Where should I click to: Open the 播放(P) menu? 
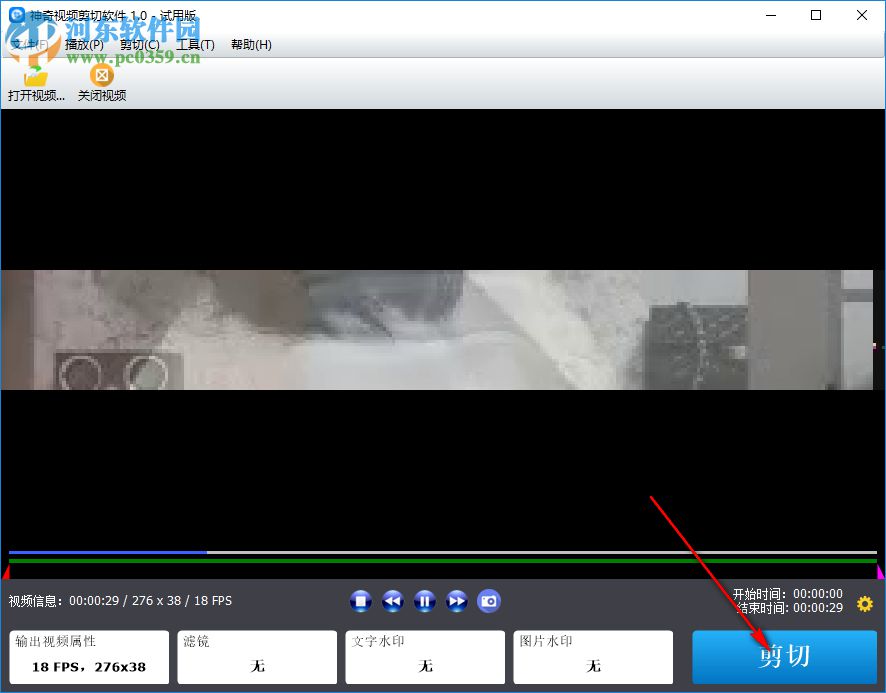click(x=84, y=45)
